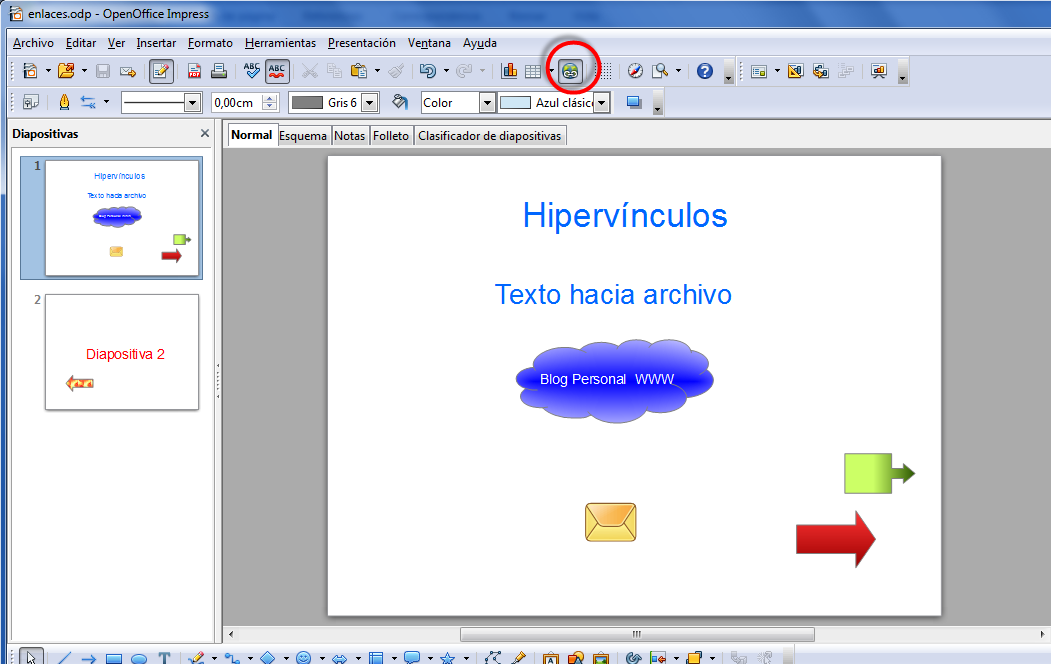Toggle the Selection arrow tool
This screenshot has height=664, width=1051.
click(x=32, y=657)
